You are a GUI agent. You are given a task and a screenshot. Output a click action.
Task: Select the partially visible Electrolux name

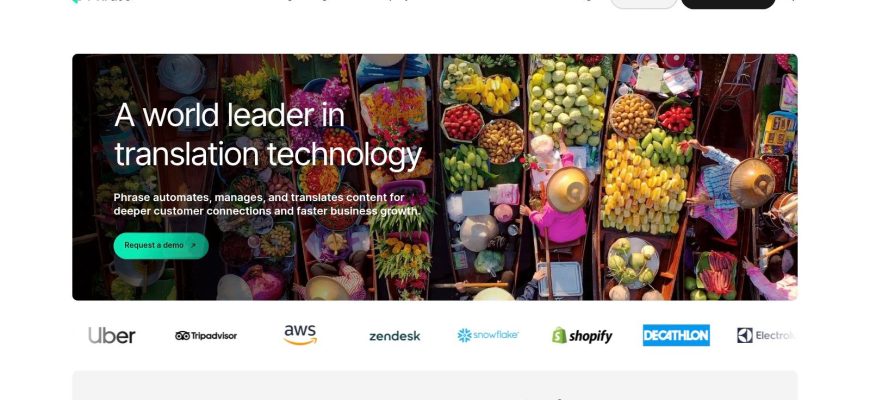tap(775, 335)
